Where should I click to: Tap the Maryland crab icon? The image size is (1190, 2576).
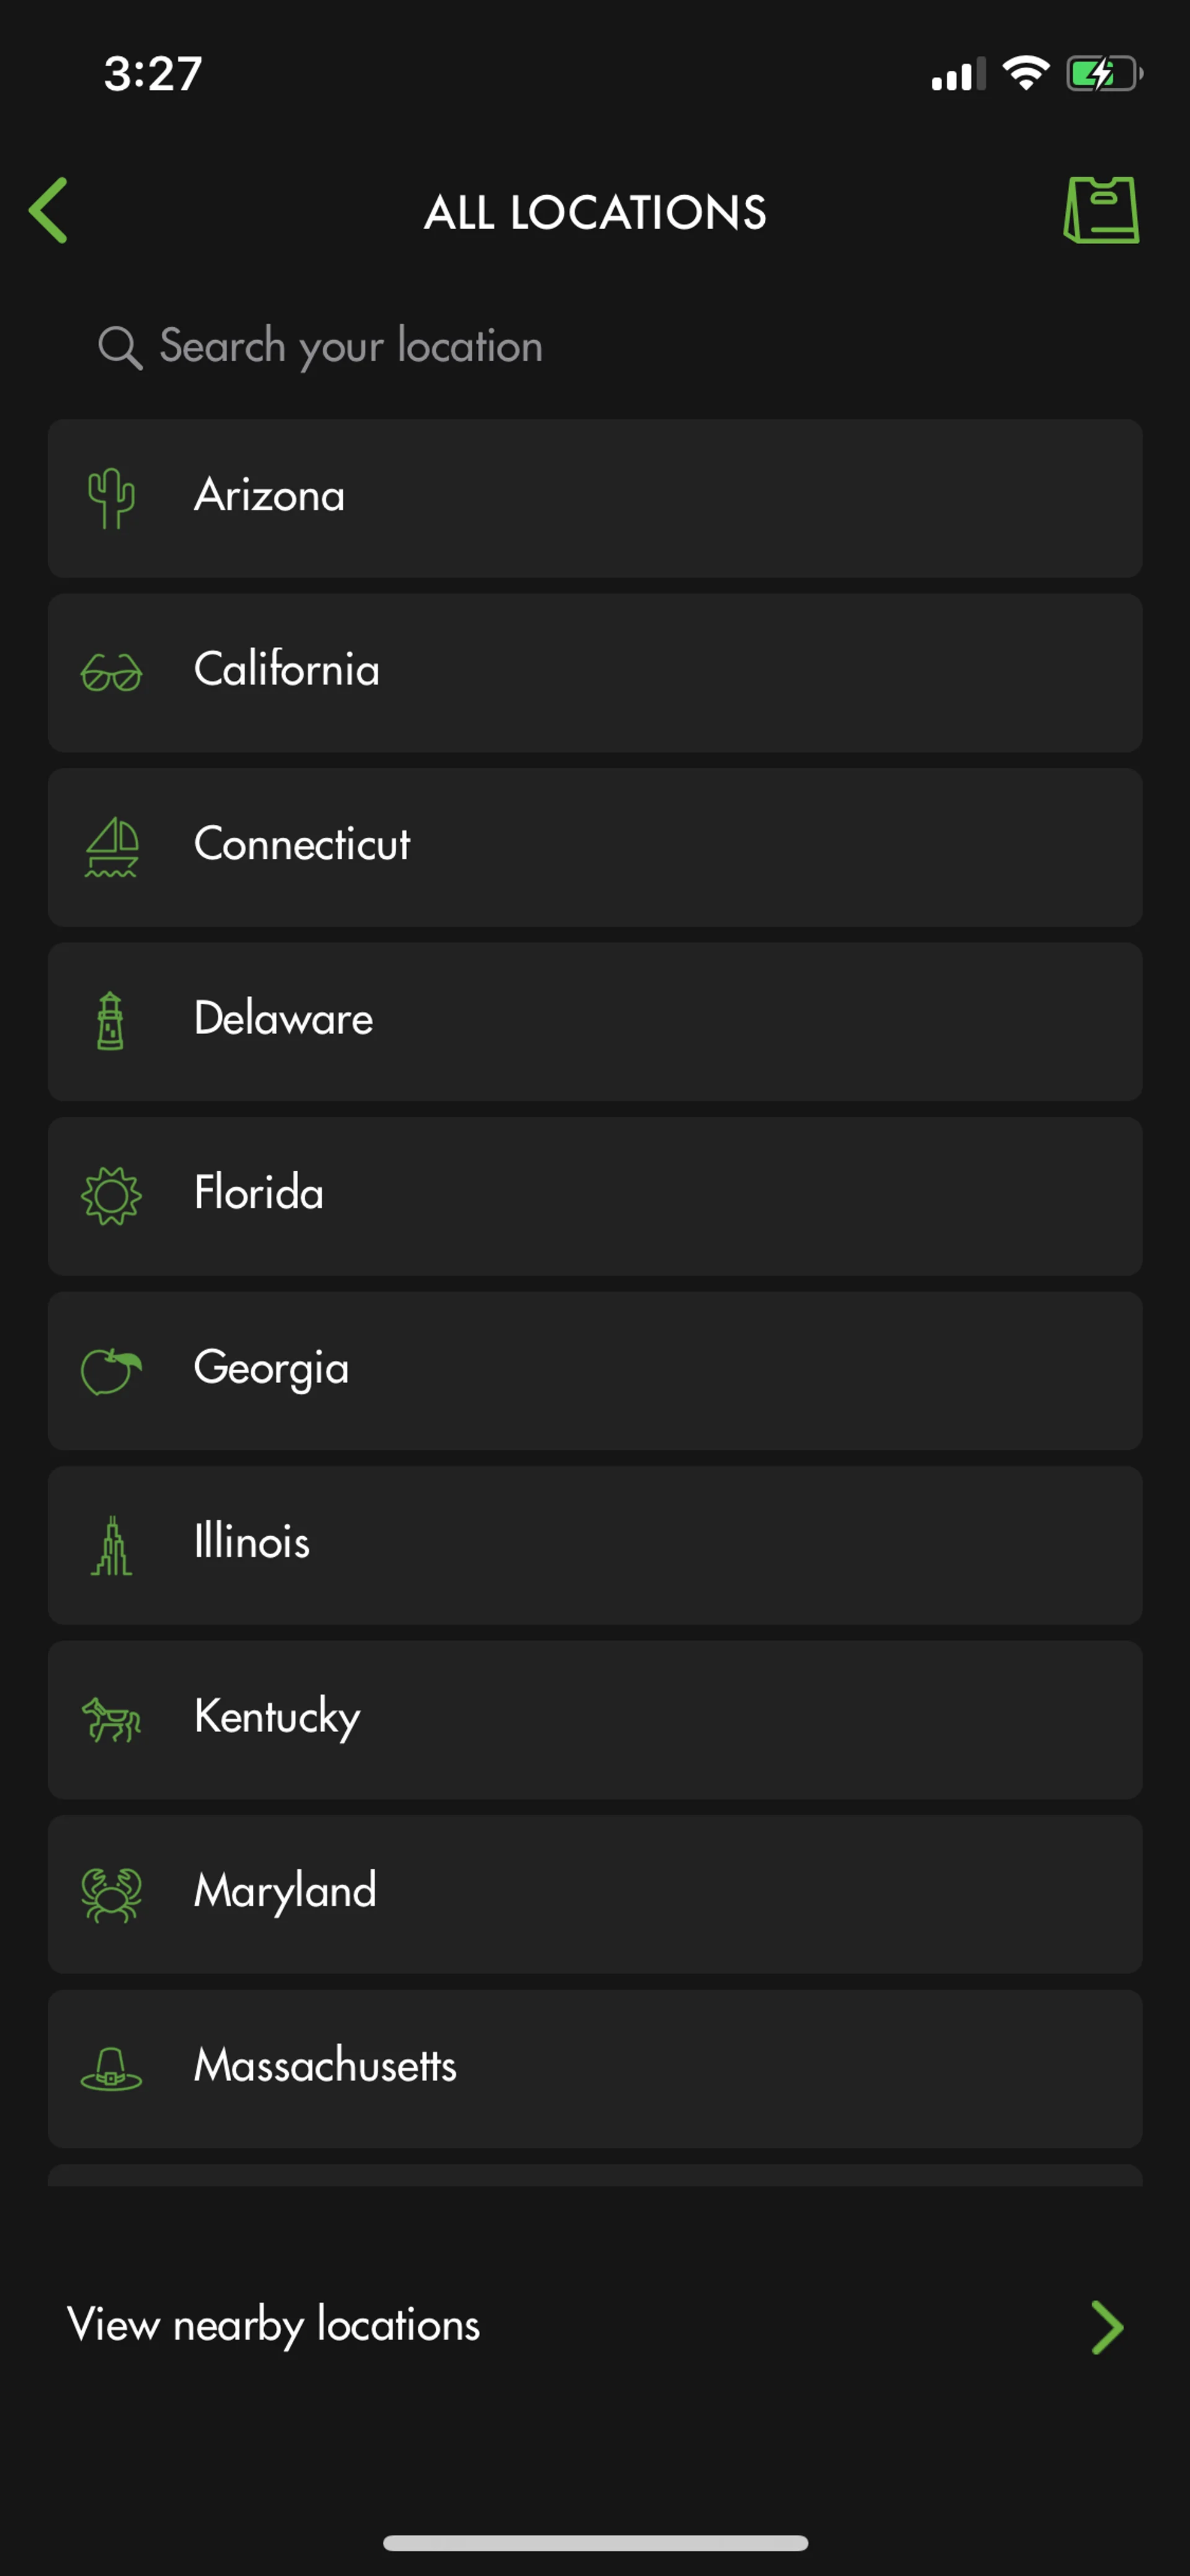pyautogui.click(x=111, y=1894)
